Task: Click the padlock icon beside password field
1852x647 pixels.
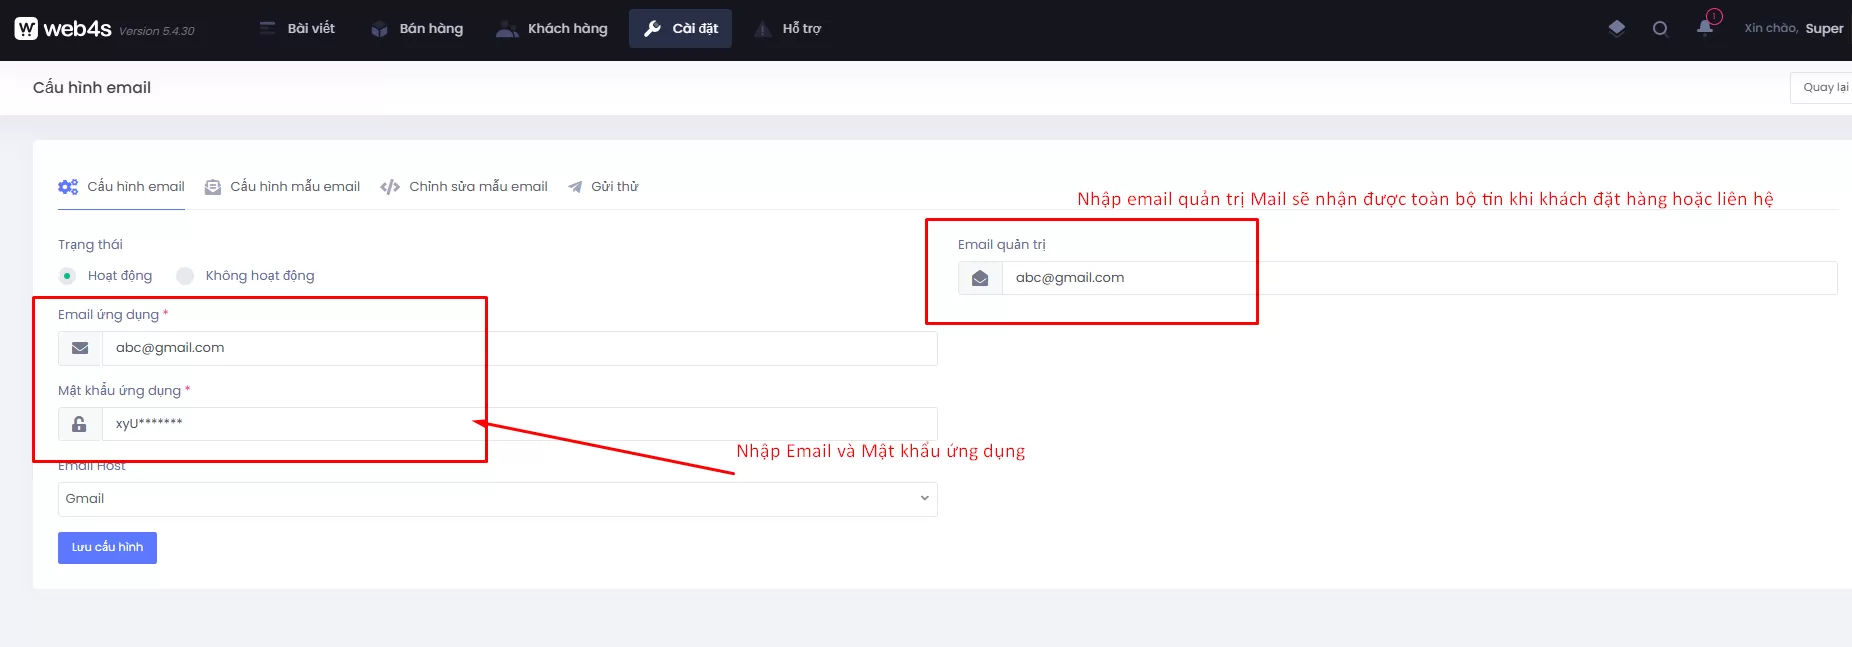Action: coord(80,424)
